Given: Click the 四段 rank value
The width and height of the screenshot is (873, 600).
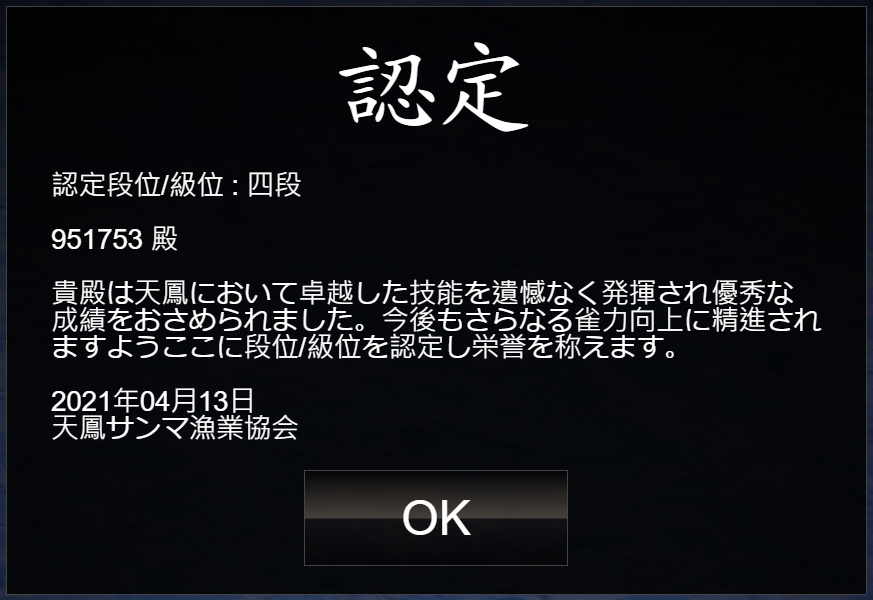Looking at the screenshot, I should pyautogui.click(x=274, y=185).
